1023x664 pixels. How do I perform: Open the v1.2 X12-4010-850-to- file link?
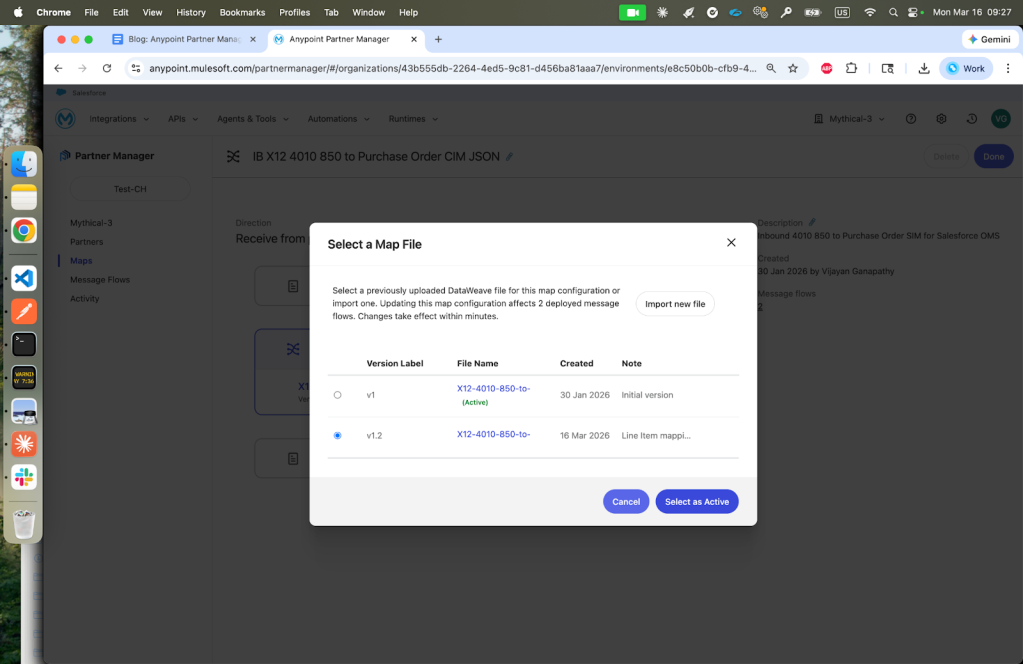coord(493,435)
